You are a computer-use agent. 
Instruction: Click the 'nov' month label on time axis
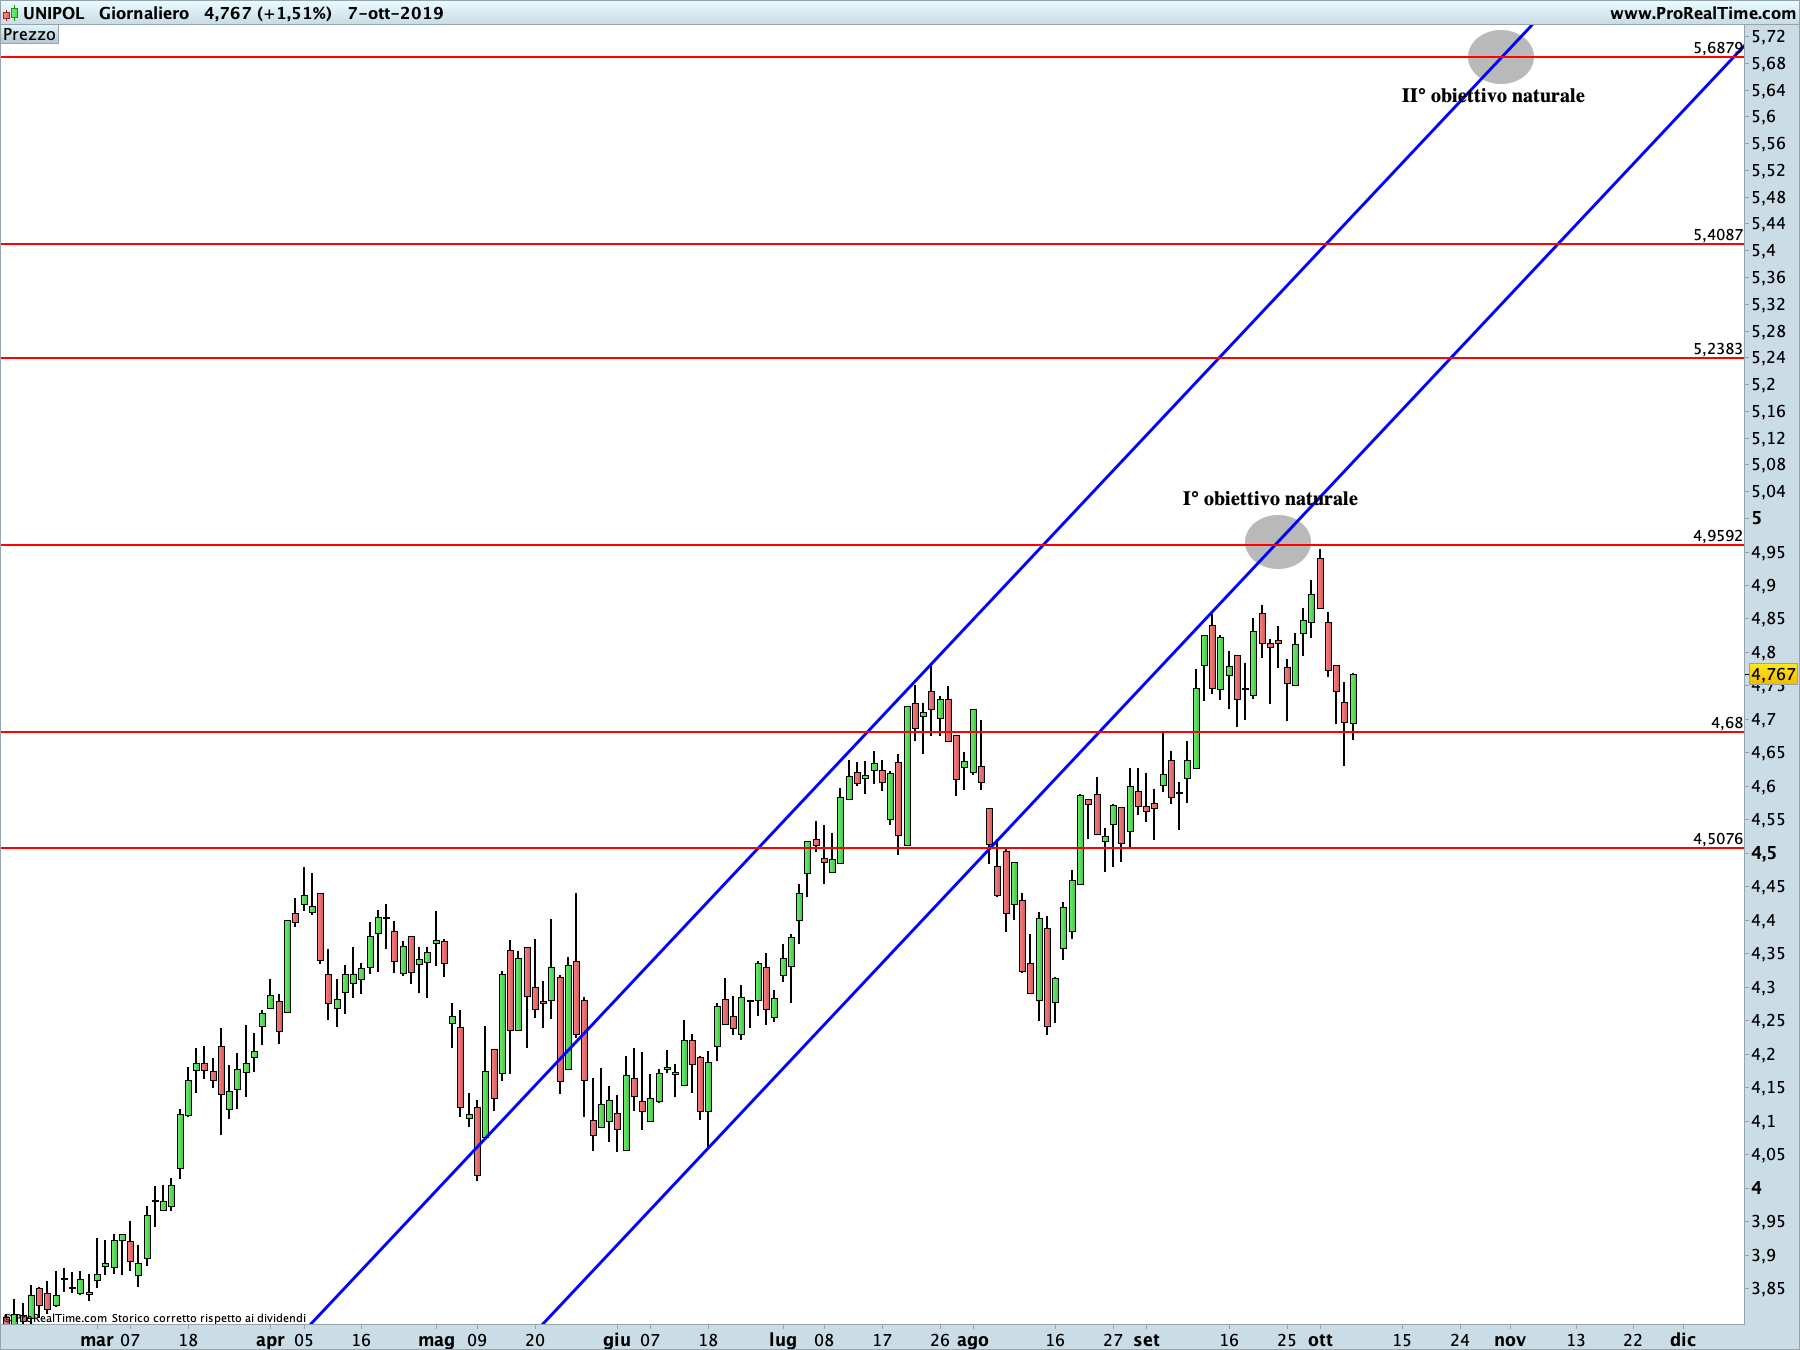tap(1510, 1340)
